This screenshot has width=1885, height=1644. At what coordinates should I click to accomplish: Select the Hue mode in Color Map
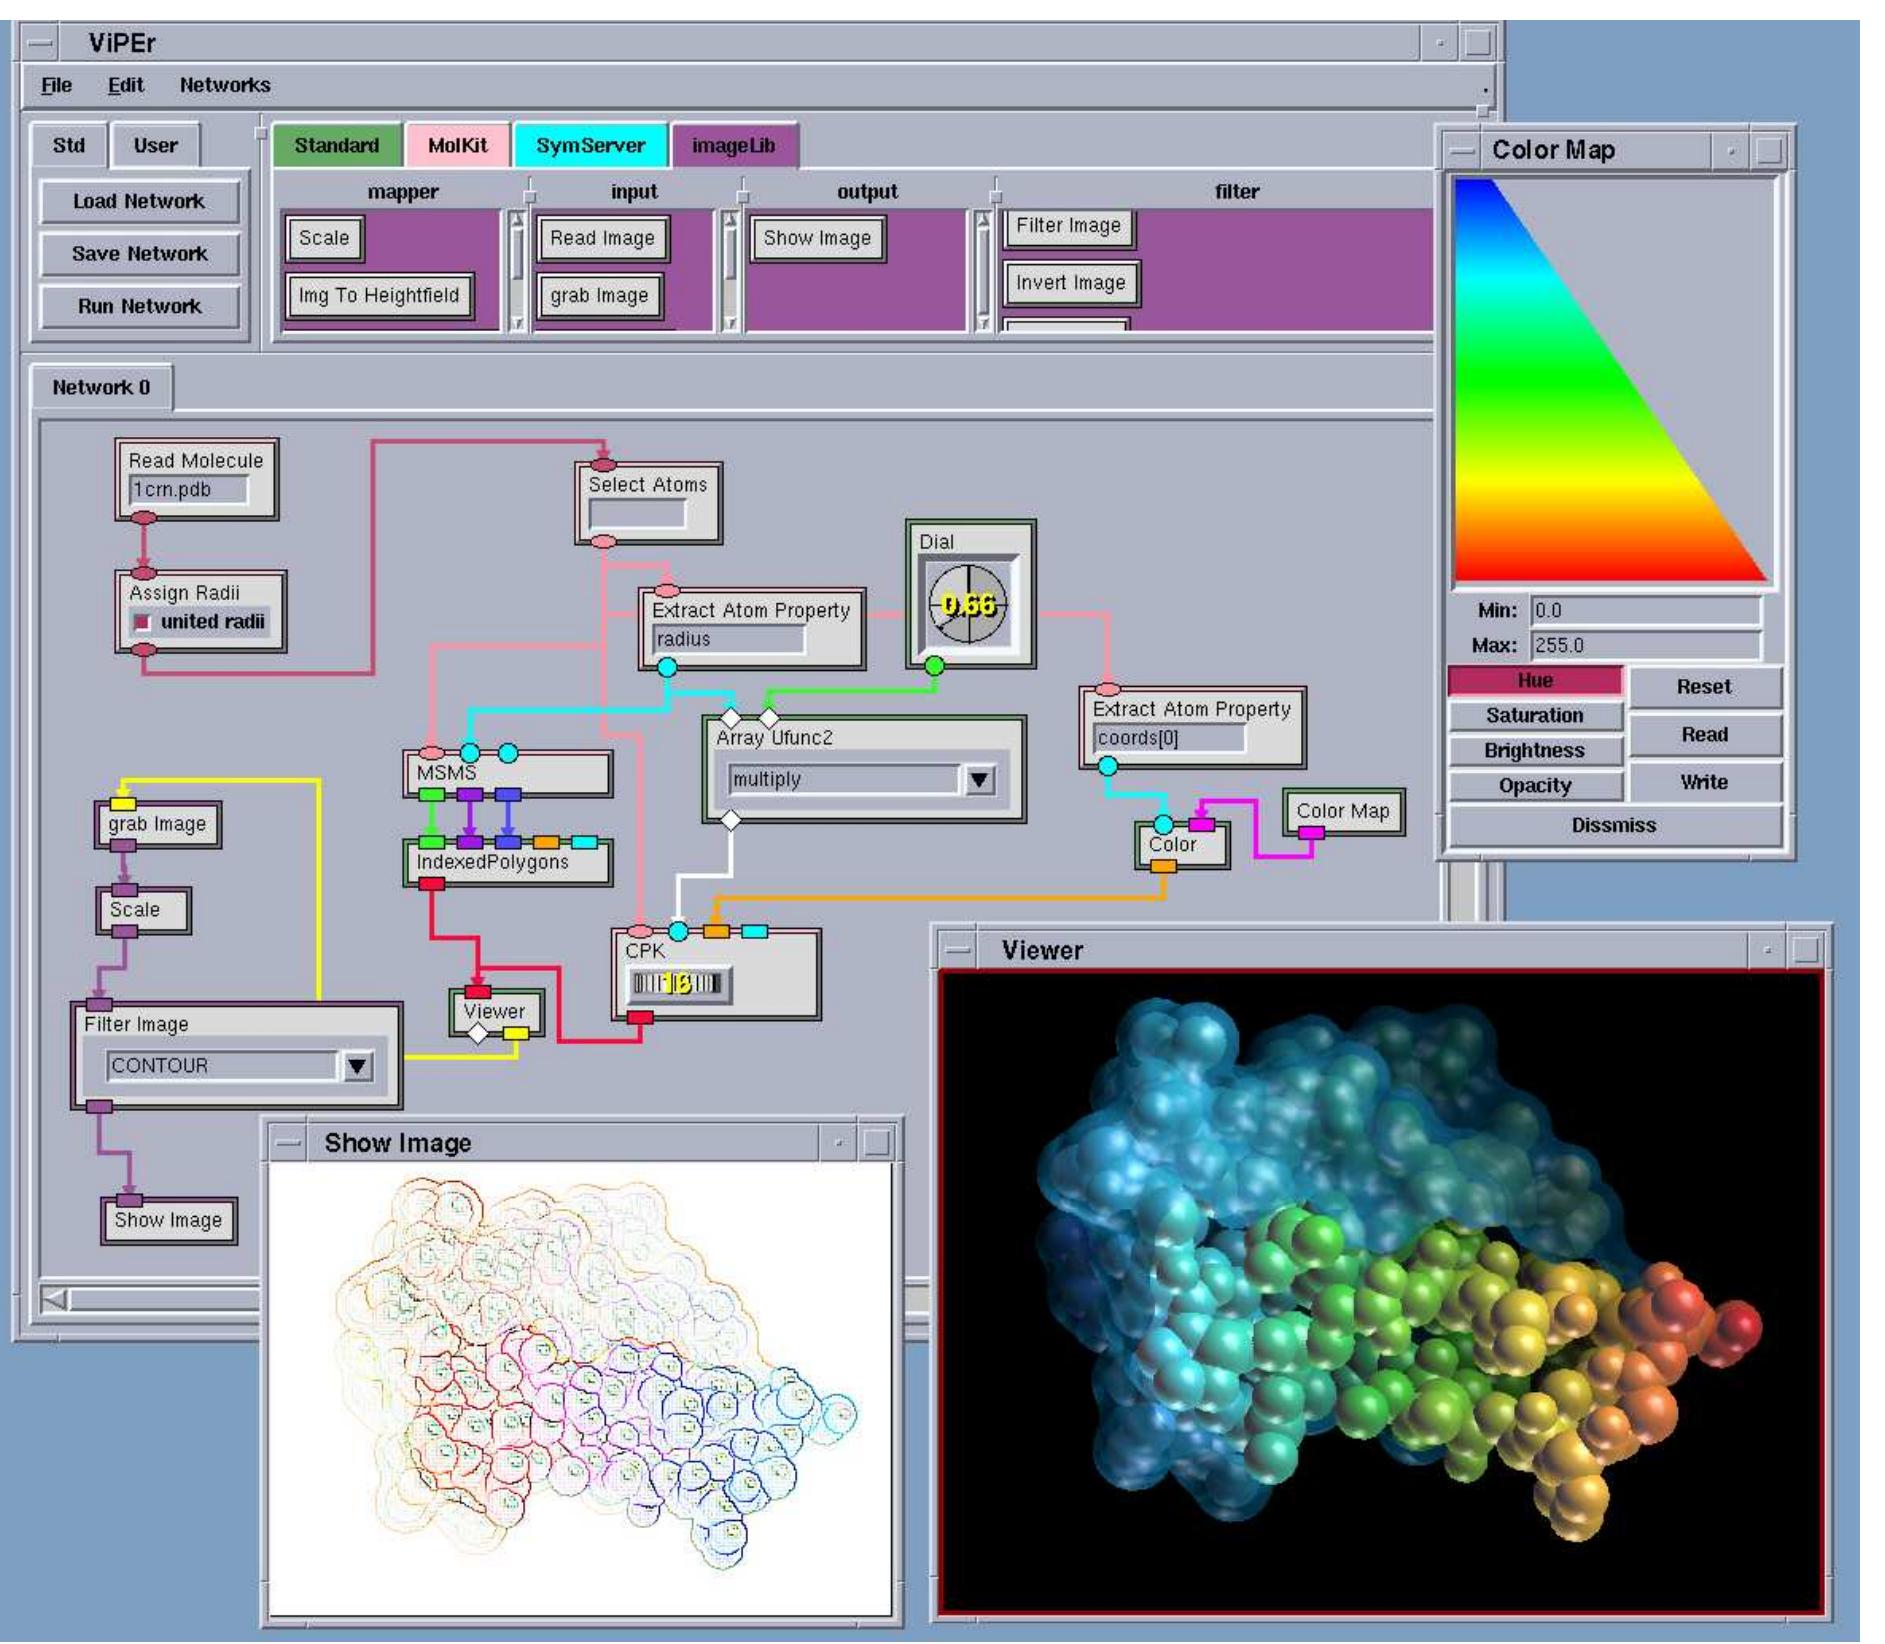tap(1534, 681)
